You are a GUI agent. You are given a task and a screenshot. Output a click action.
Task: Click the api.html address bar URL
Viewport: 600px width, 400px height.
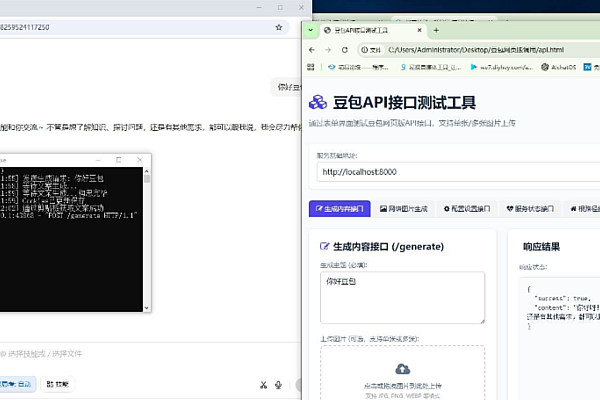tap(476, 50)
